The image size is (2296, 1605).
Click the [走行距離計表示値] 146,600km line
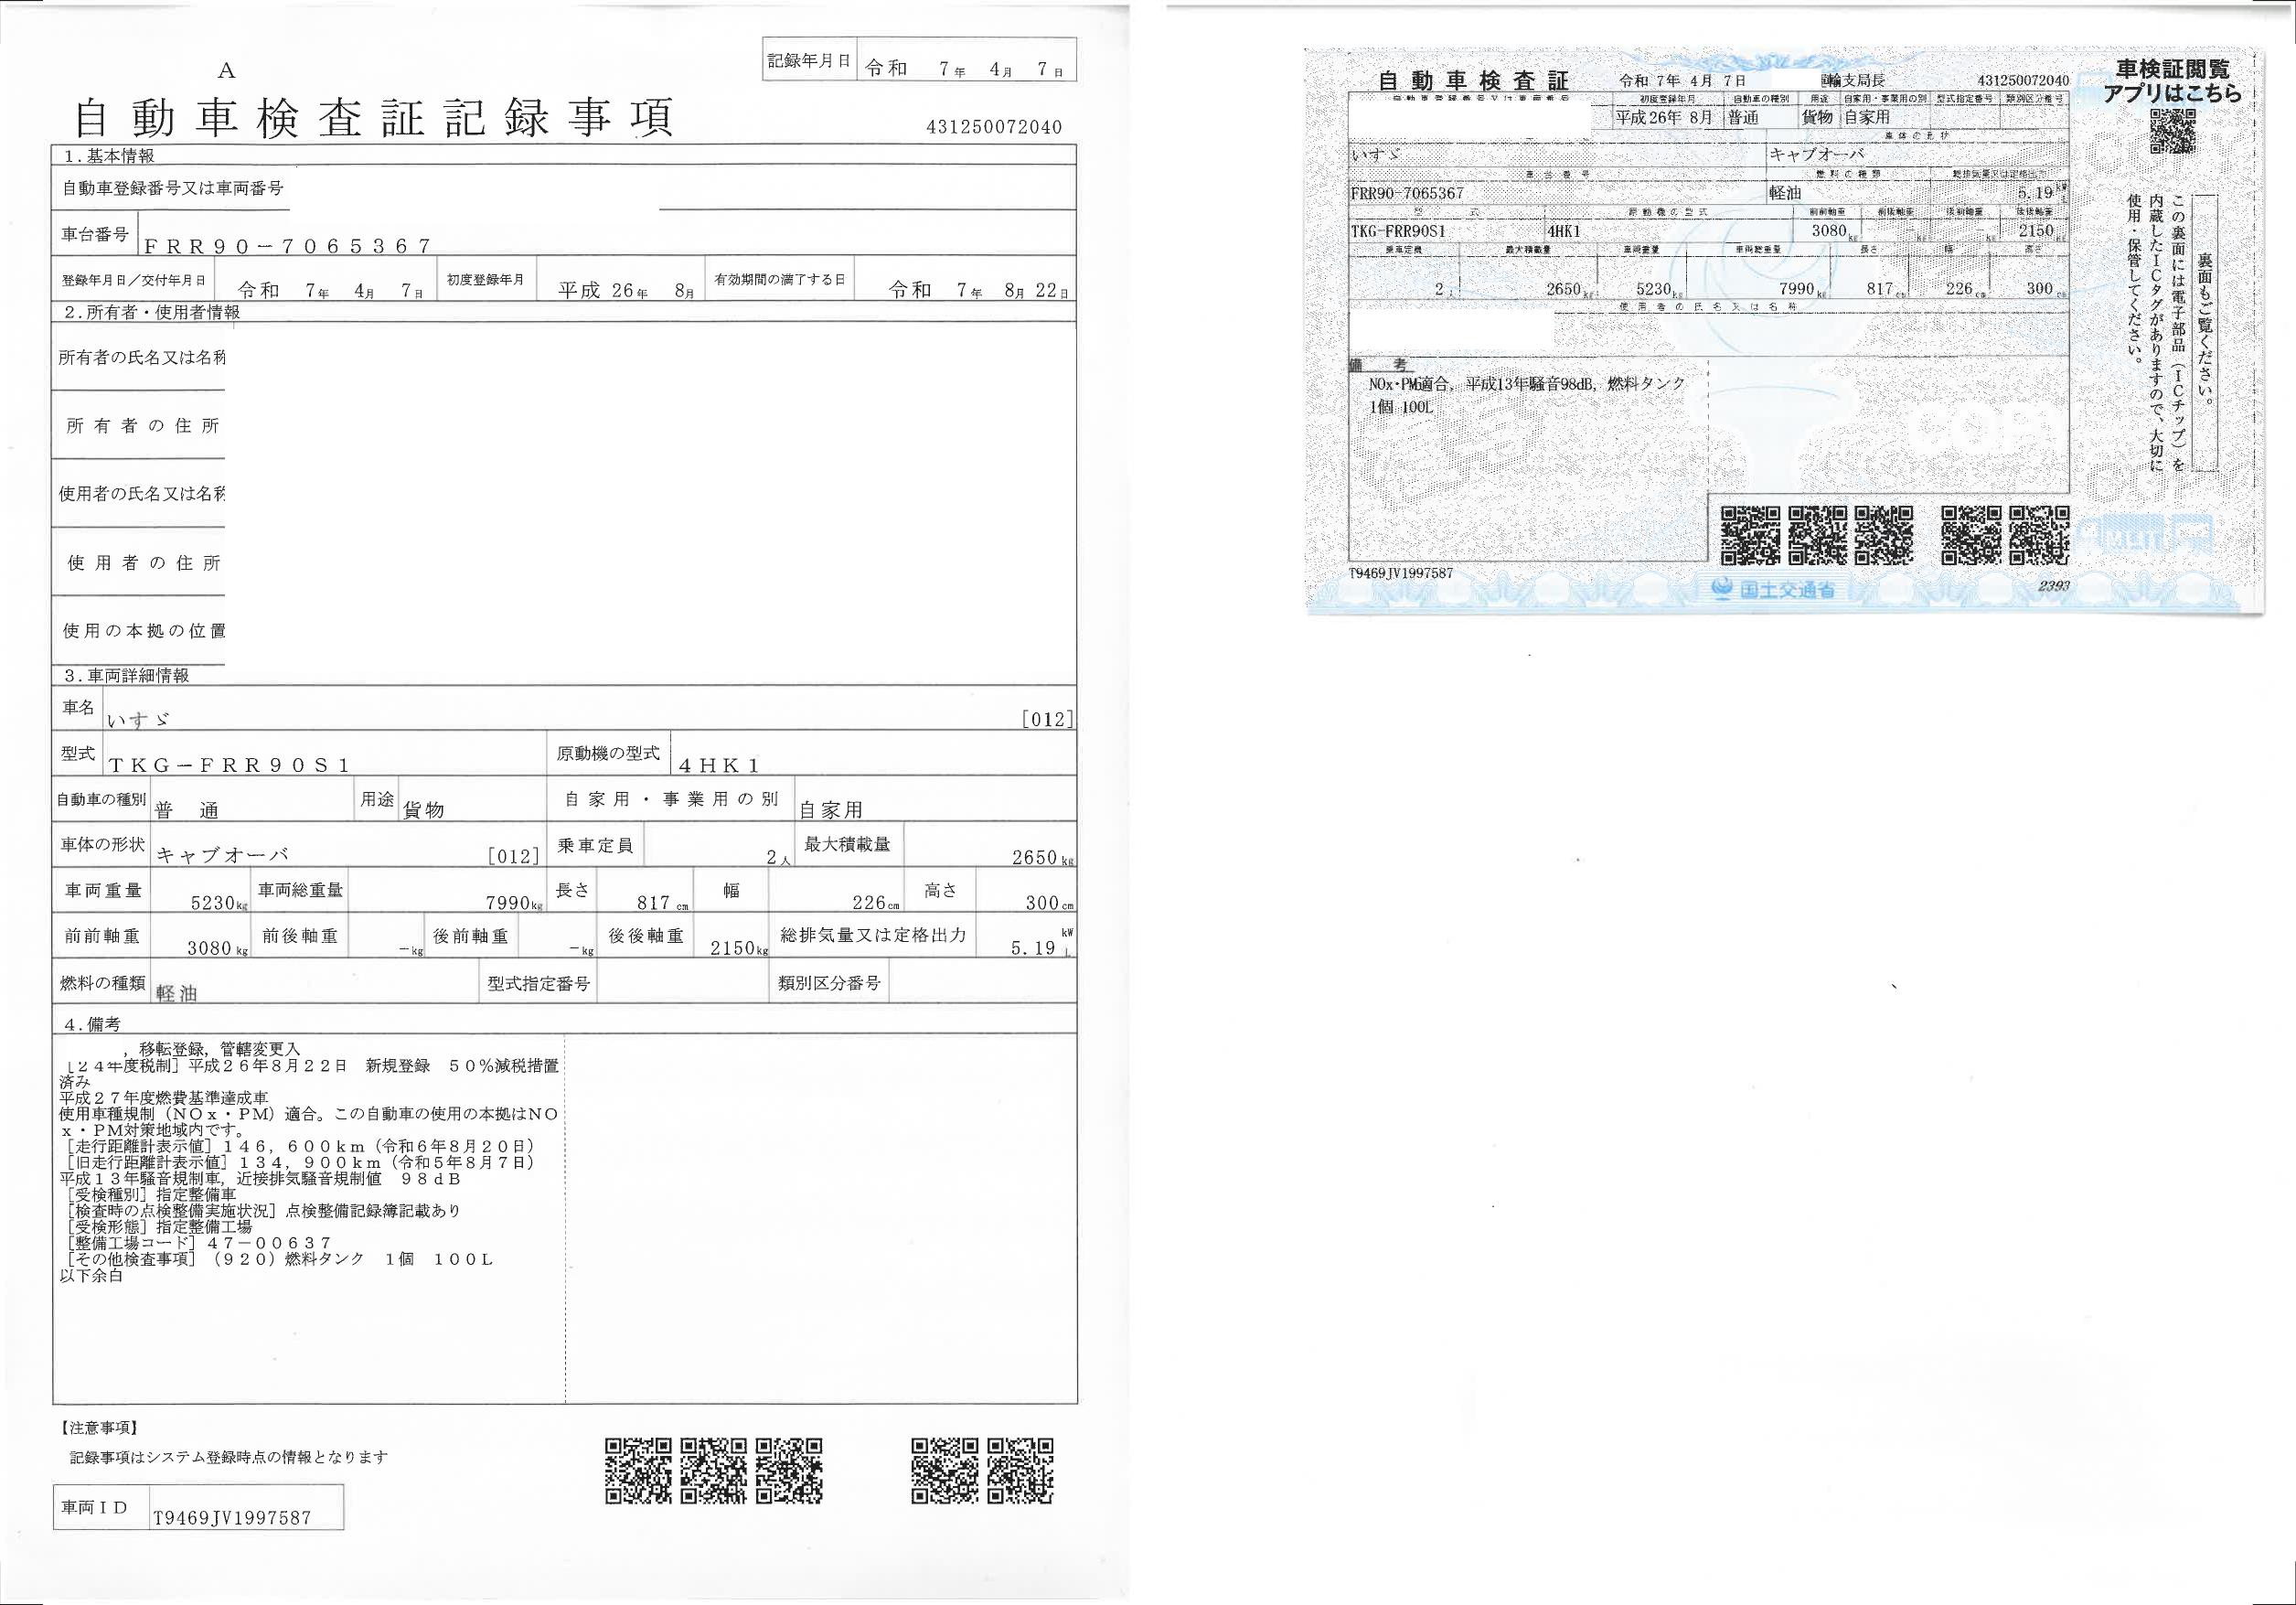pyautogui.click(x=300, y=1146)
